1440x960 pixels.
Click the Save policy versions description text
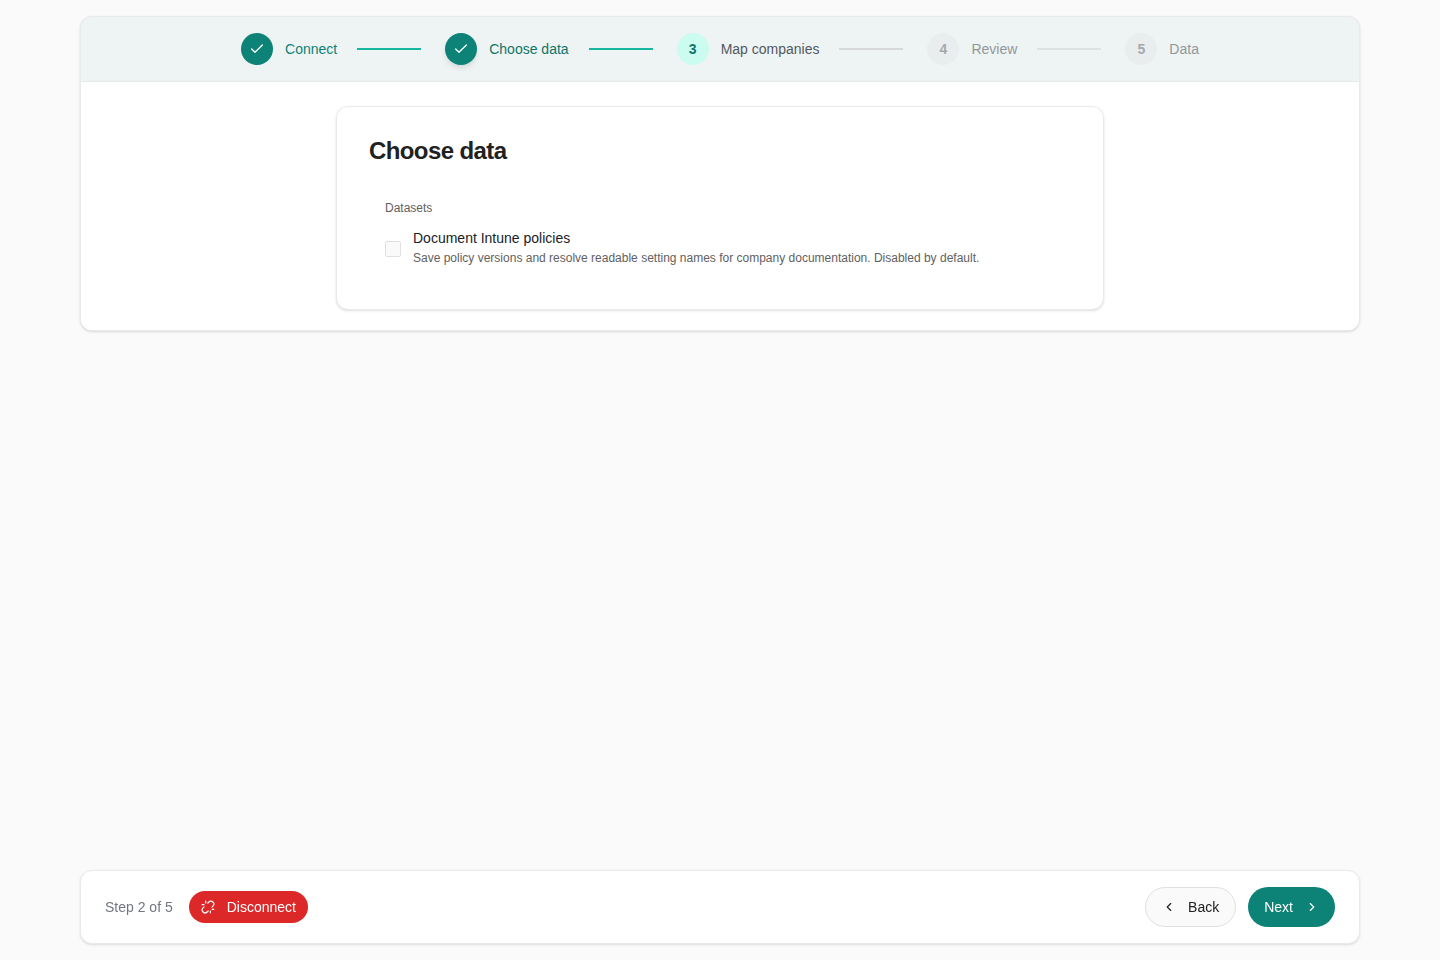click(696, 258)
